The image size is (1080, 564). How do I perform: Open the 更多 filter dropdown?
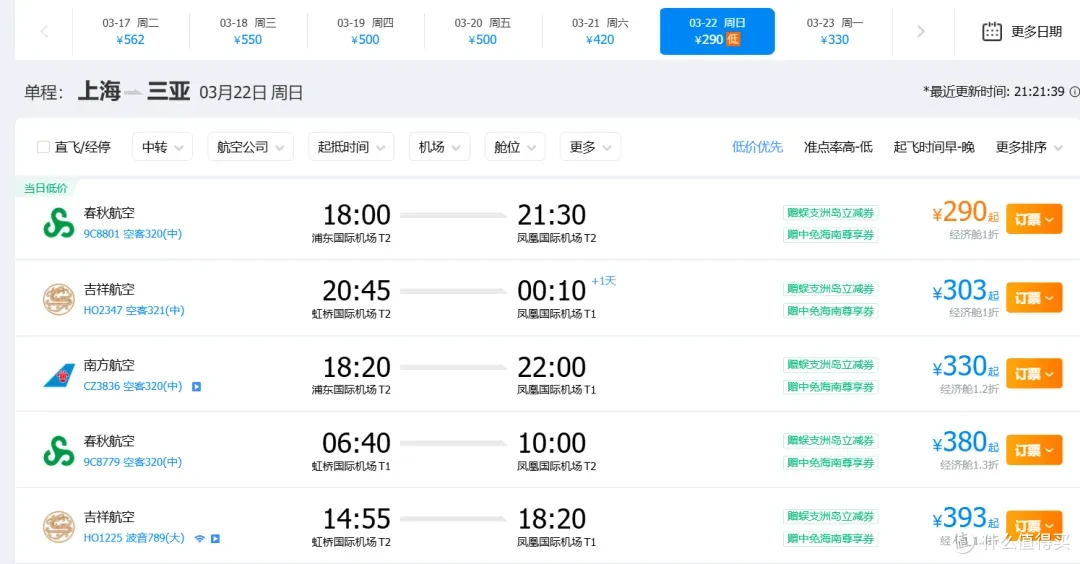590,147
